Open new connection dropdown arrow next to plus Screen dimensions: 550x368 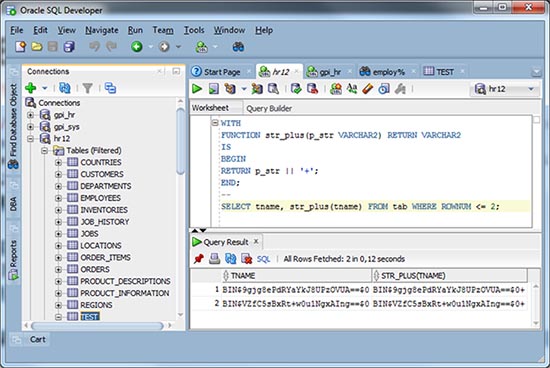(45, 88)
